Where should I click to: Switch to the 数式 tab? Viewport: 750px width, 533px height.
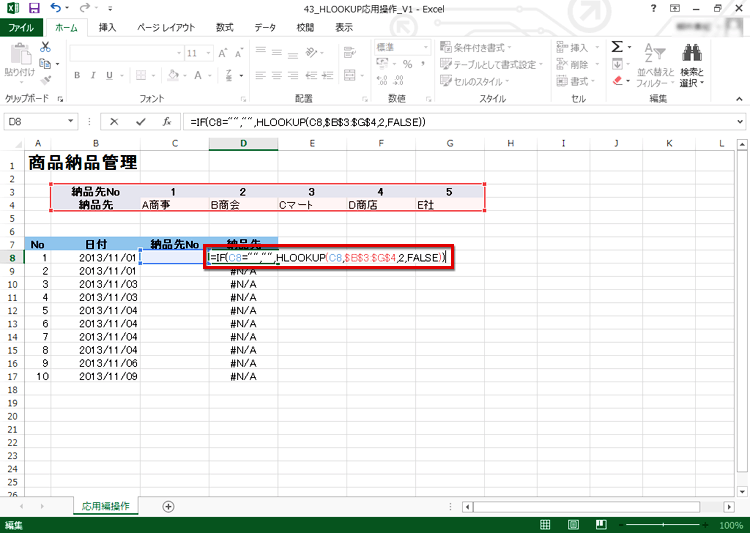point(224,28)
